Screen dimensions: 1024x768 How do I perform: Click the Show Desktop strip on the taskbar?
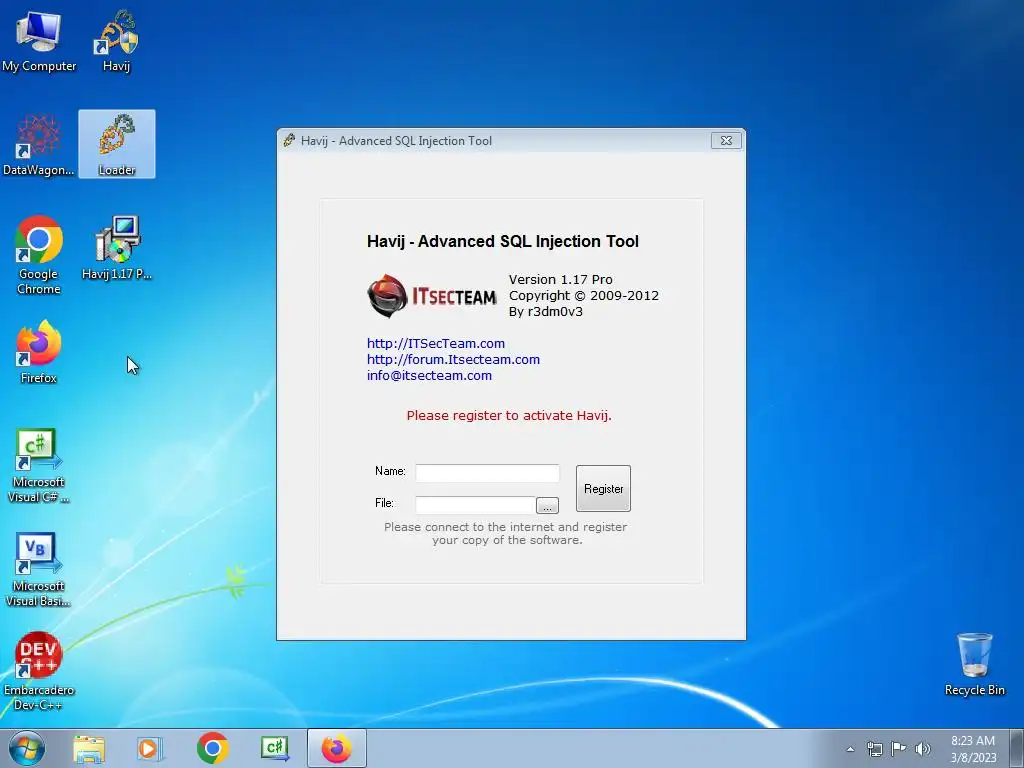pyautogui.click(x=1017, y=748)
